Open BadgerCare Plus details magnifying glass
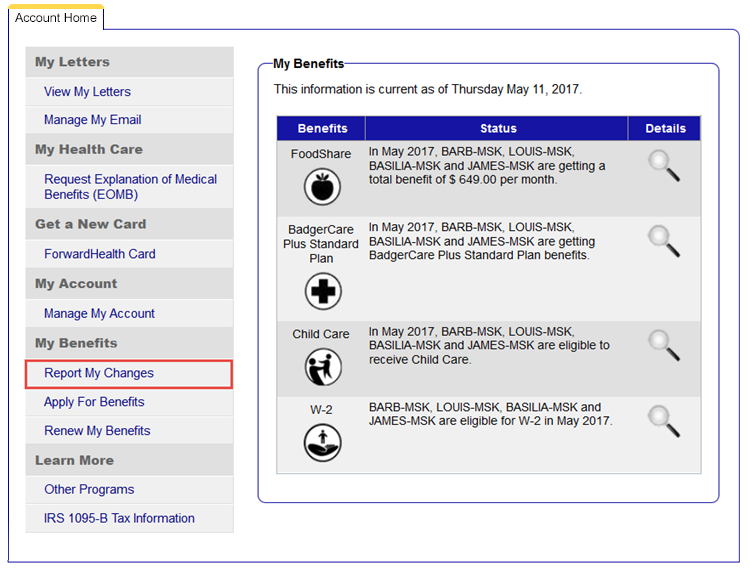The height and width of the screenshot is (571, 750). coord(664,242)
